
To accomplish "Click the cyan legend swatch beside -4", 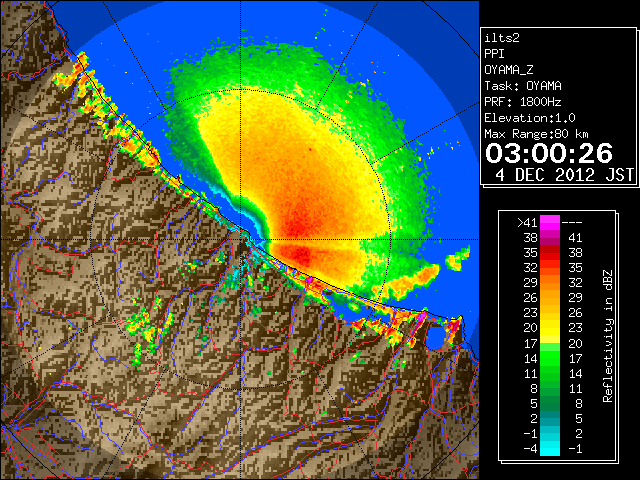I will click(550, 448).
